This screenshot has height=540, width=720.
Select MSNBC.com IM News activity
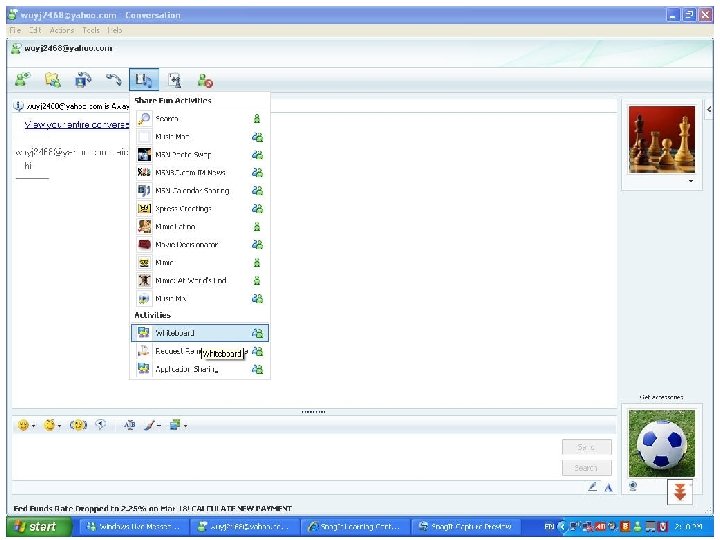pos(200,173)
